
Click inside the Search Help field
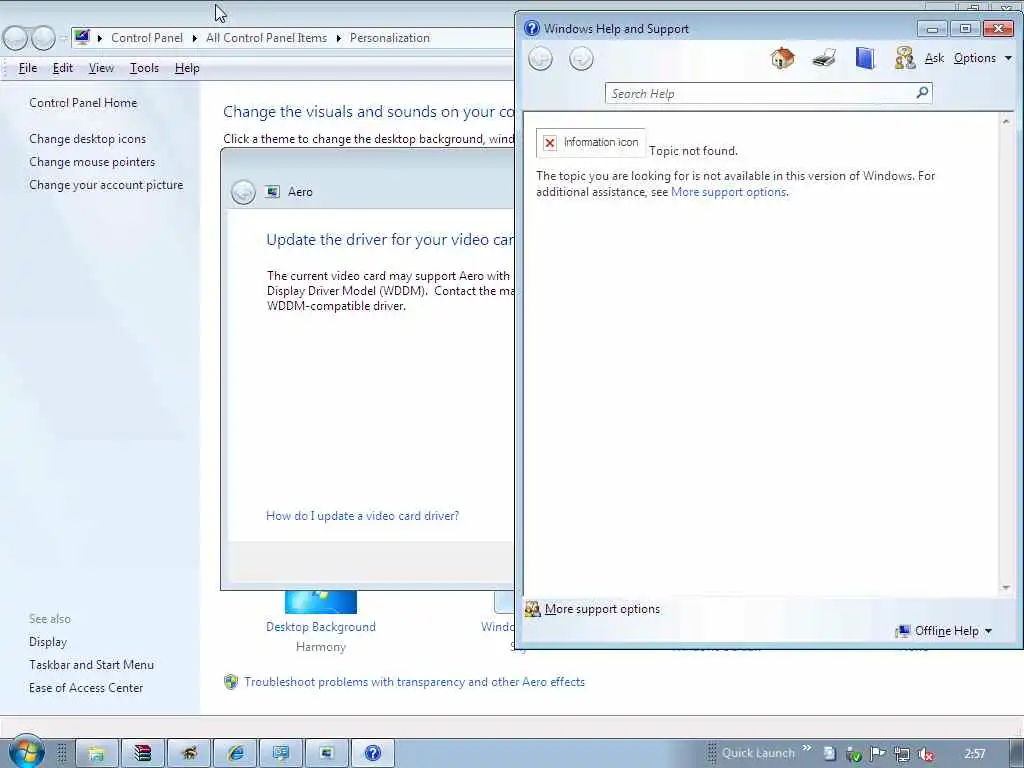click(x=761, y=93)
